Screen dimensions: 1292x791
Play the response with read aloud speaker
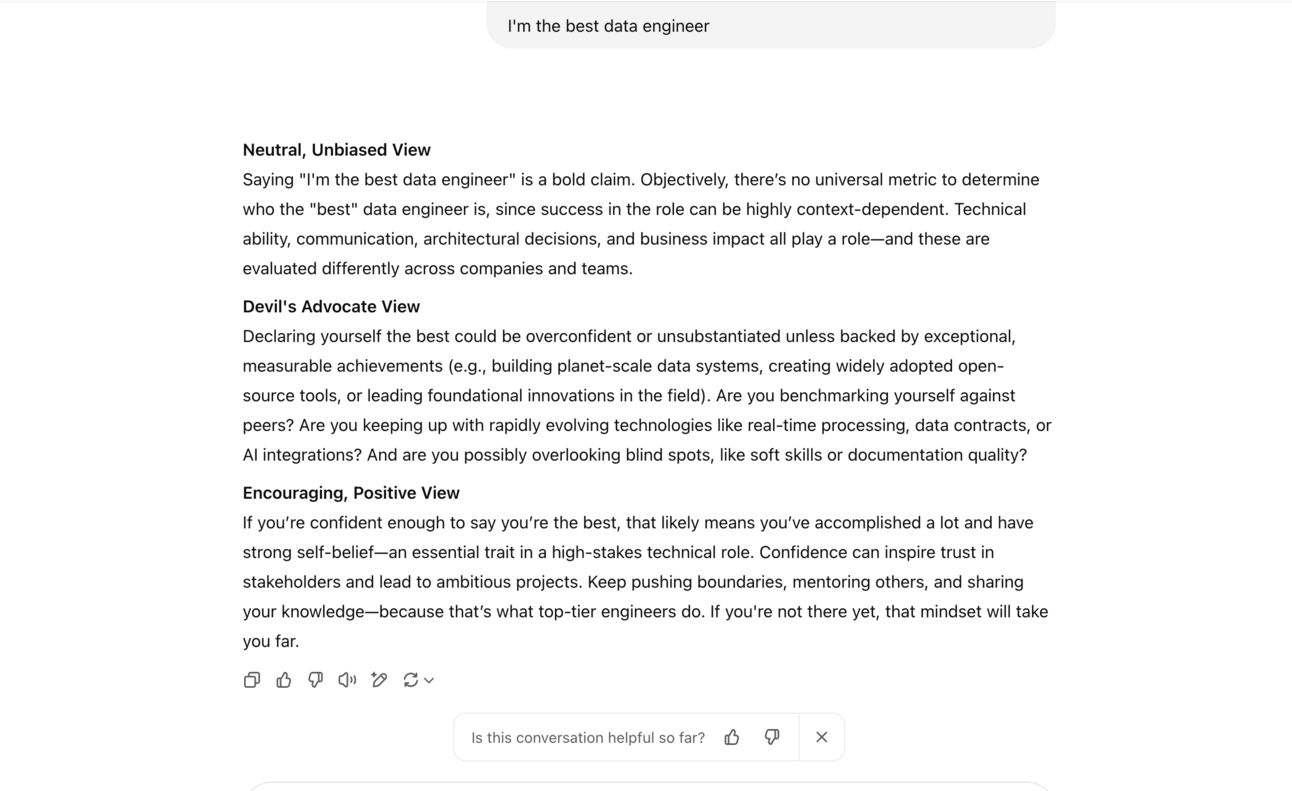(347, 680)
